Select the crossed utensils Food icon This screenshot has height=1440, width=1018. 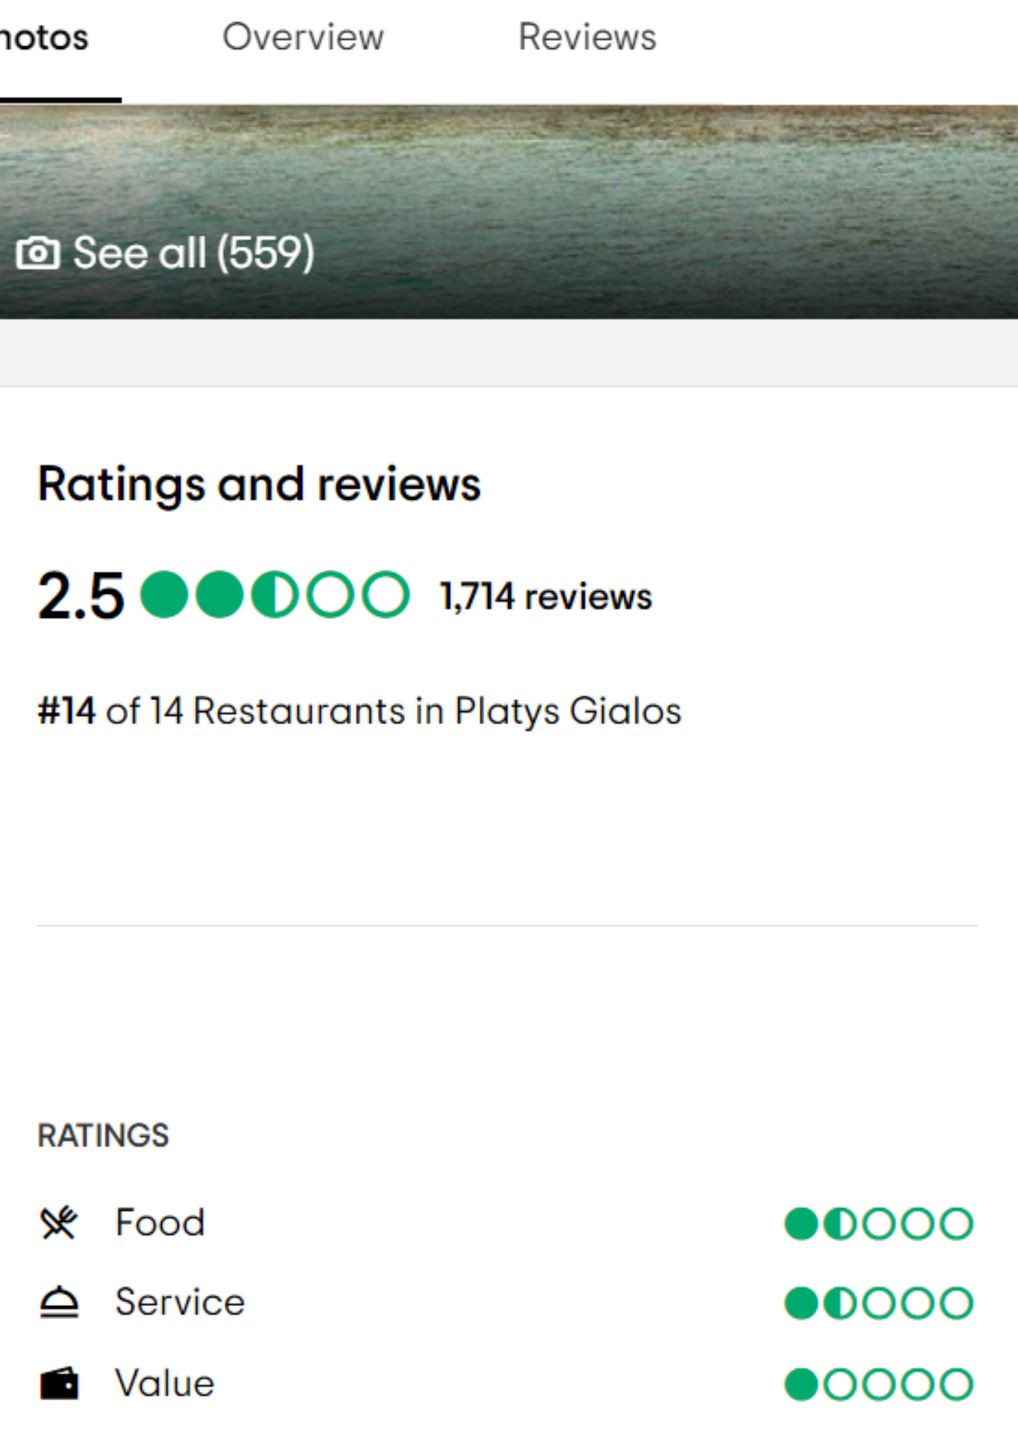point(57,1222)
